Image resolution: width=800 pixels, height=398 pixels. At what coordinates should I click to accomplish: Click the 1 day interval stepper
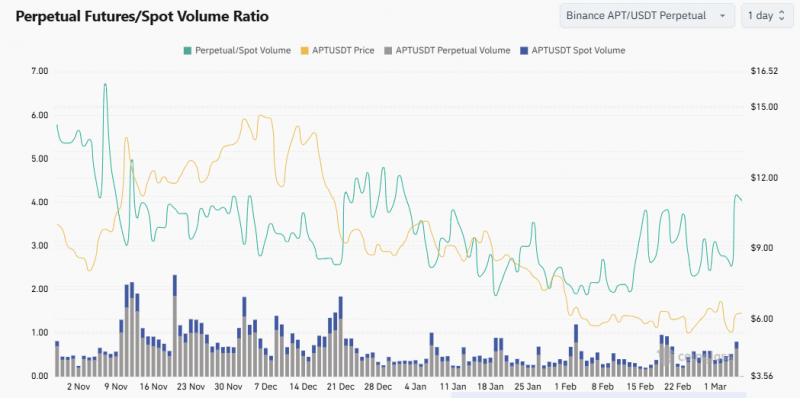[767, 16]
